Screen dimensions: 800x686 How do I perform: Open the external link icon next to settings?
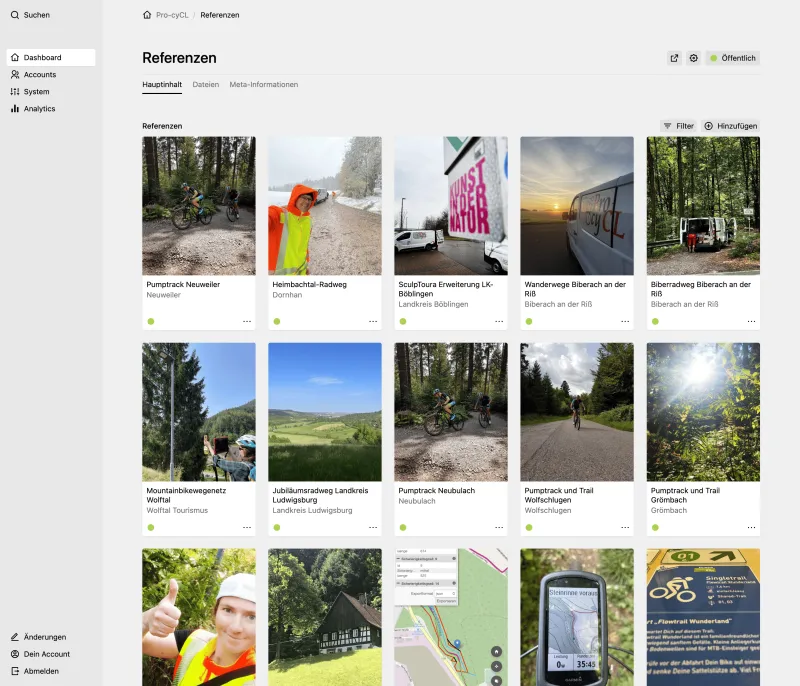[x=674, y=58]
